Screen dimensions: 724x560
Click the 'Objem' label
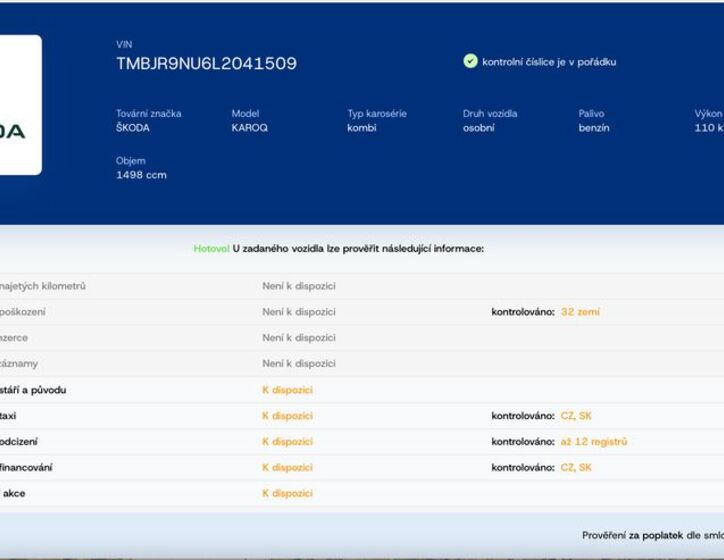(x=131, y=161)
